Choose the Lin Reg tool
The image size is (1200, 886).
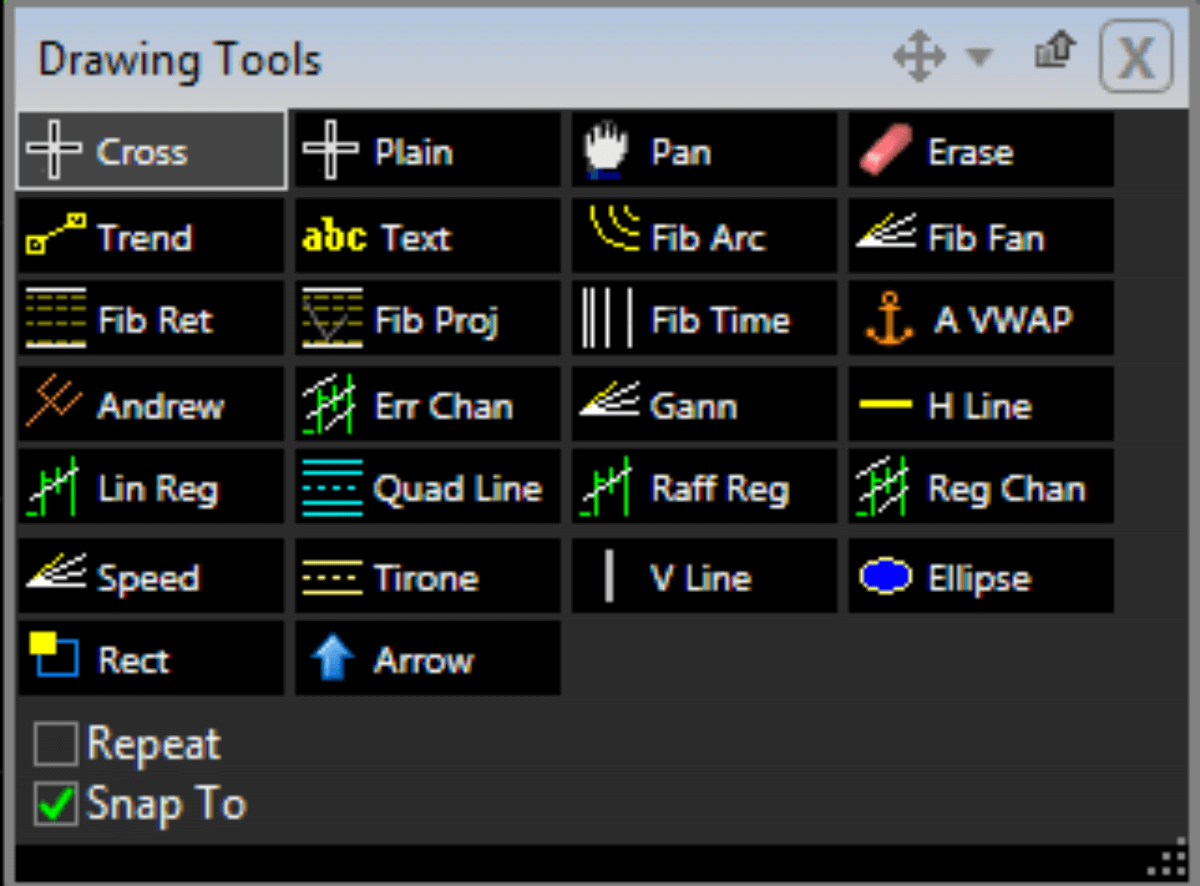click(152, 488)
